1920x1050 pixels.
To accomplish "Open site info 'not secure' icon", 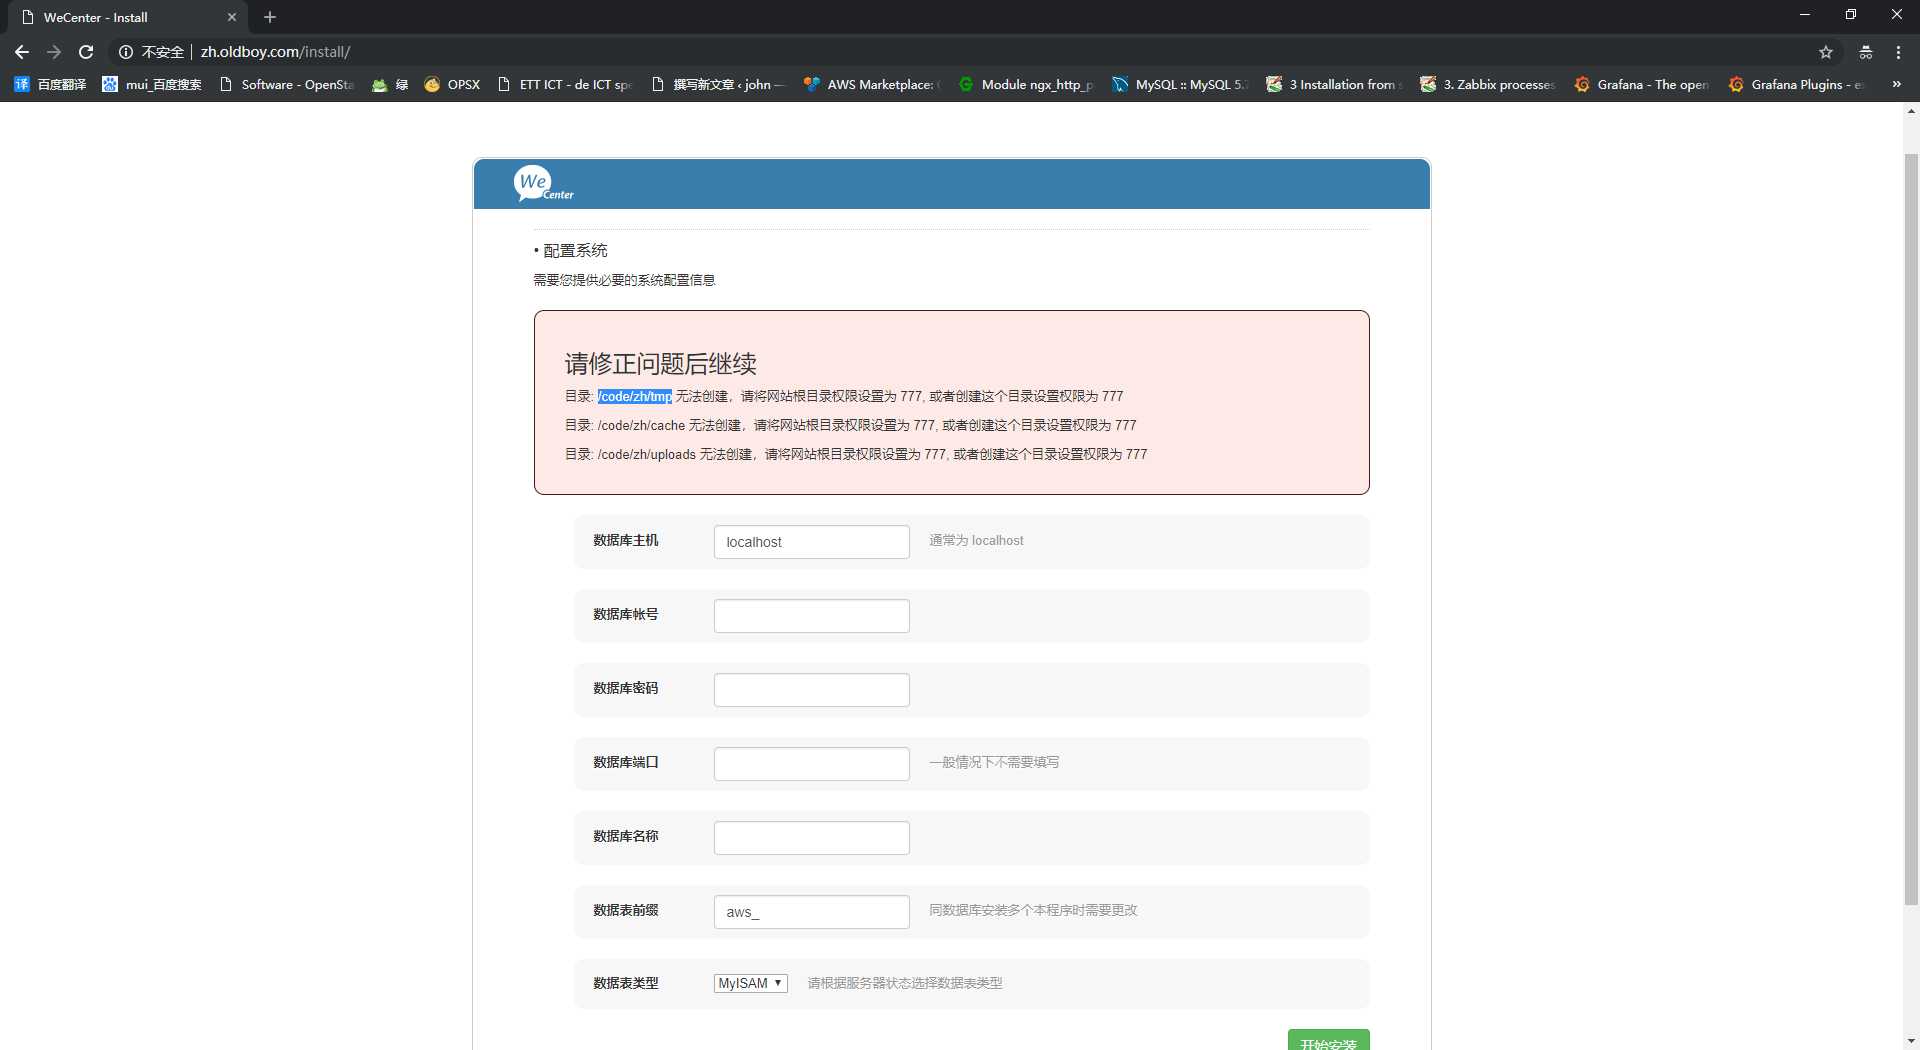I will (126, 52).
